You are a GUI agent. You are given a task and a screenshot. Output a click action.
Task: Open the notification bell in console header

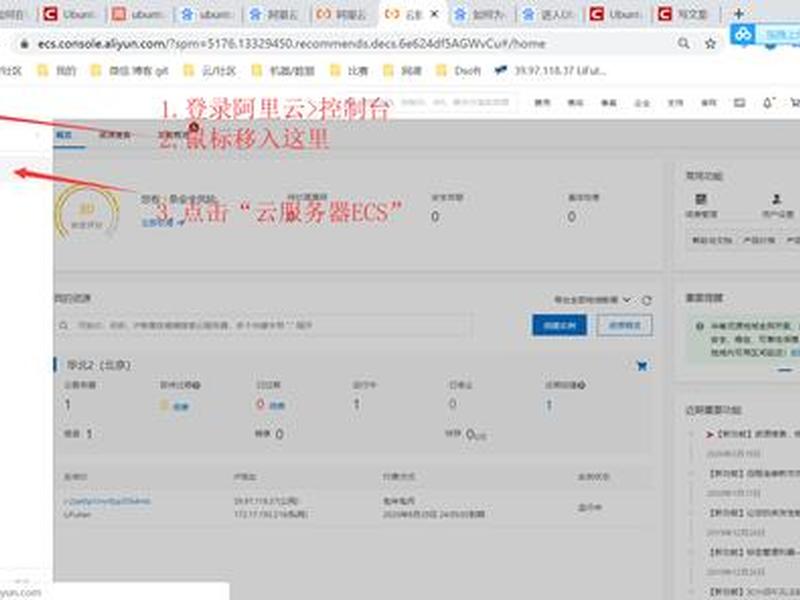(x=768, y=103)
